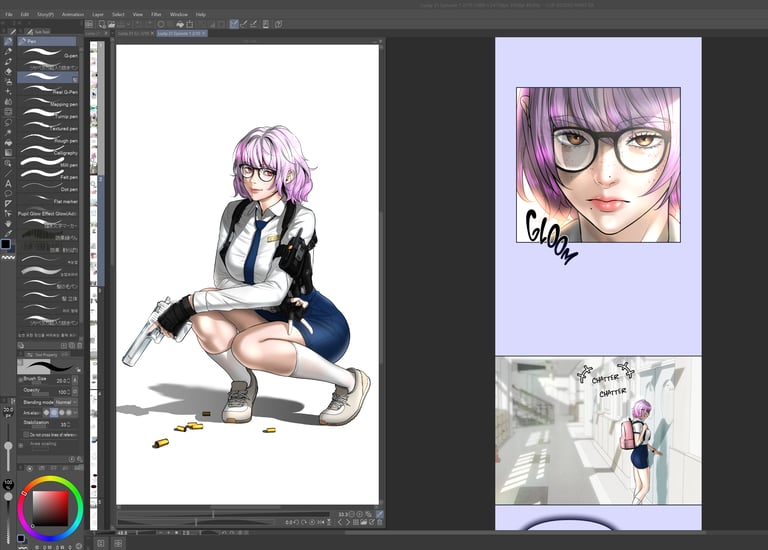768x550 pixels.
Task: Open the Filter menu
Action: (x=156, y=15)
